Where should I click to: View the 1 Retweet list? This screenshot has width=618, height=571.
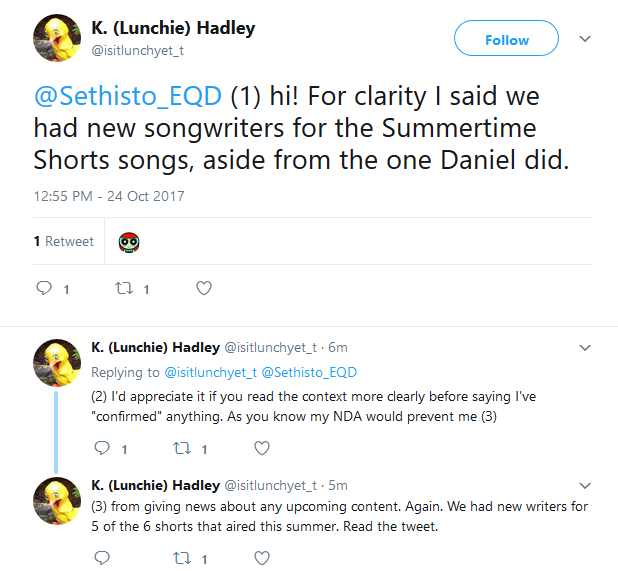coord(64,241)
